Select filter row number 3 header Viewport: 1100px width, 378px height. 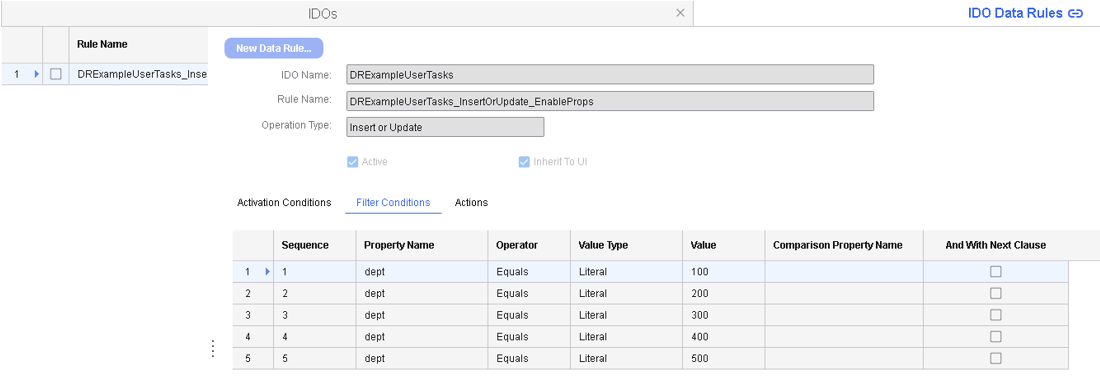(253, 315)
